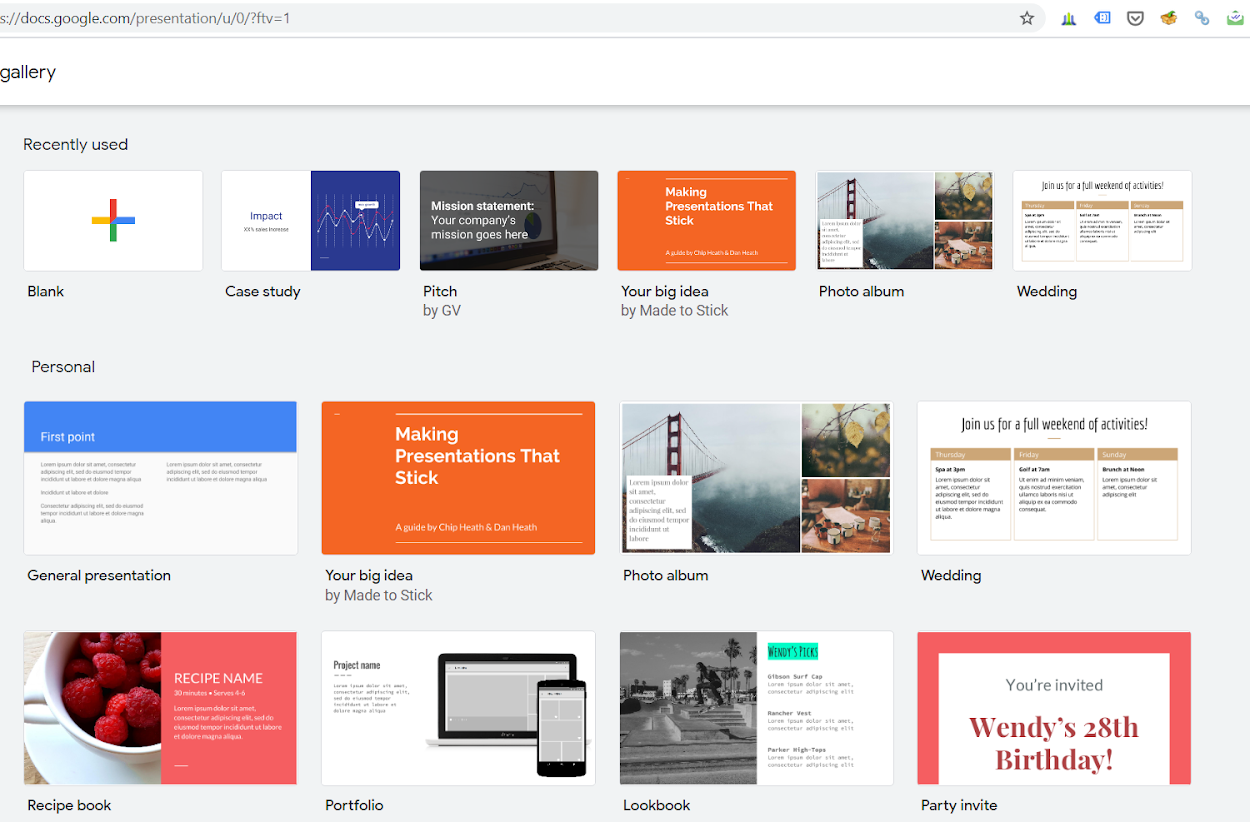Open Your big idea in Recently used
Image resolution: width=1250 pixels, height=822 pixels.
coord(706,220)
